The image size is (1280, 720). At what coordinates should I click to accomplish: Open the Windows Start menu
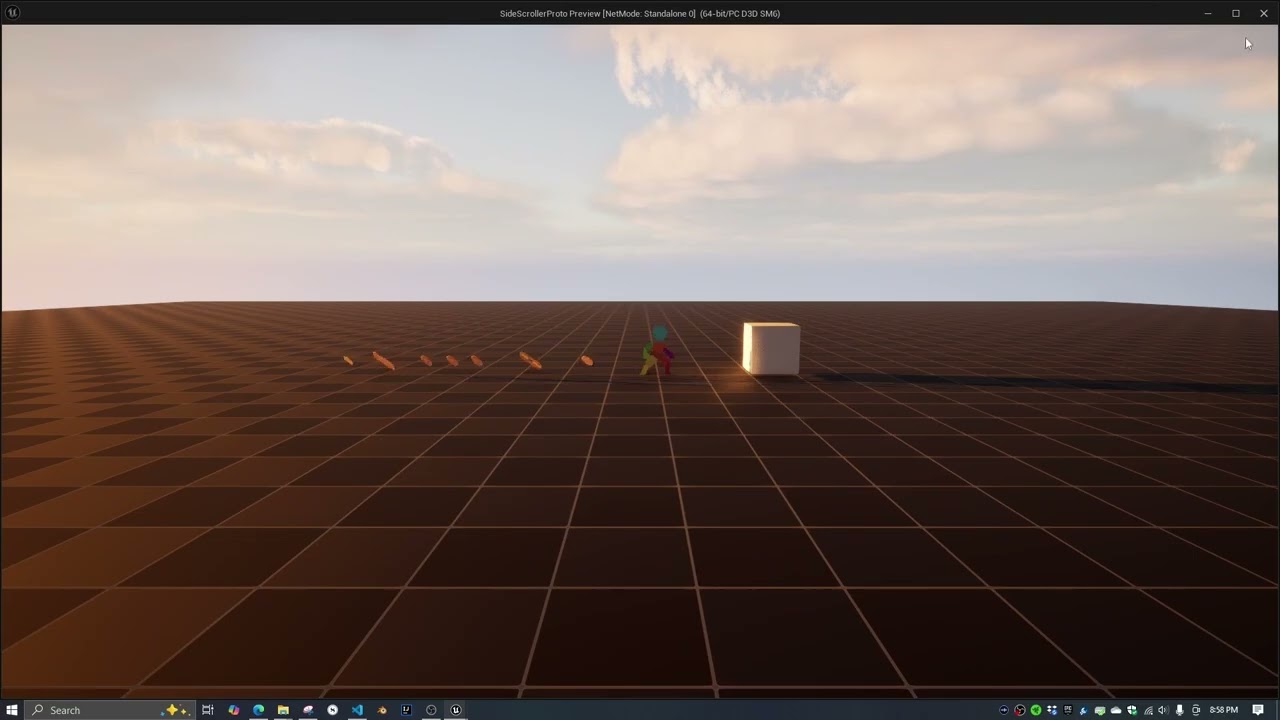point(12,710)
